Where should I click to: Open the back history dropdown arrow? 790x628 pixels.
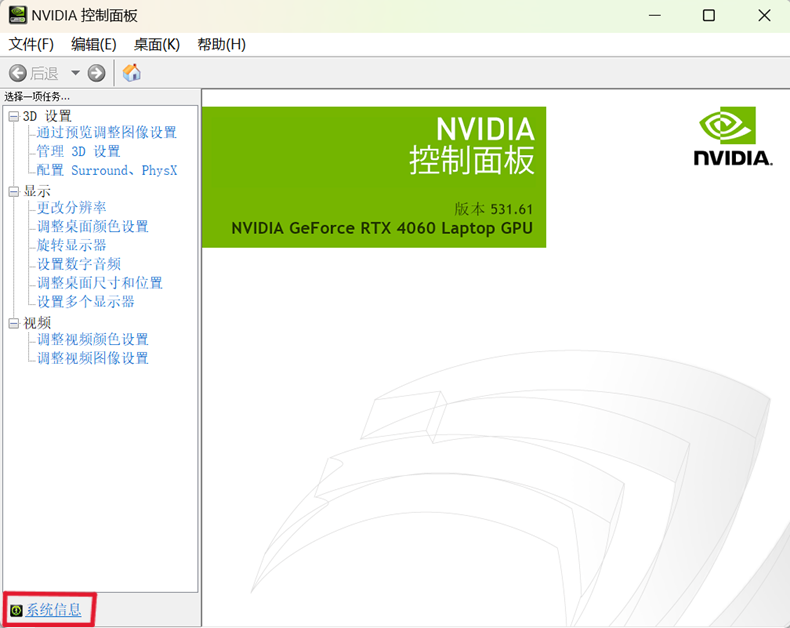pyautogui.click(x=75, y=73)
